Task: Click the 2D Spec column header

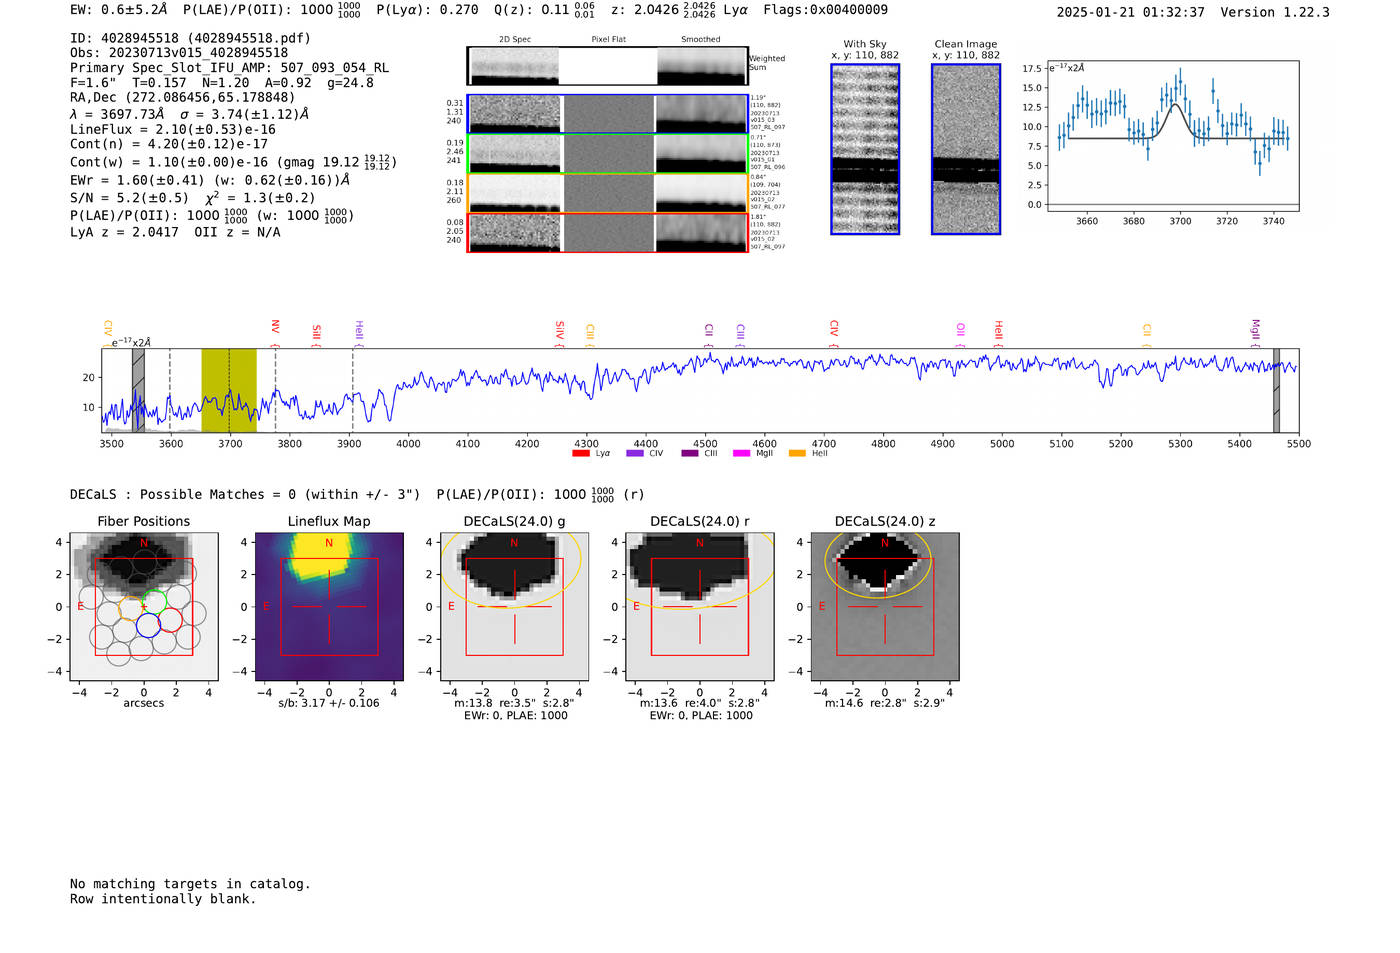Action: click(x=515, y=40)
